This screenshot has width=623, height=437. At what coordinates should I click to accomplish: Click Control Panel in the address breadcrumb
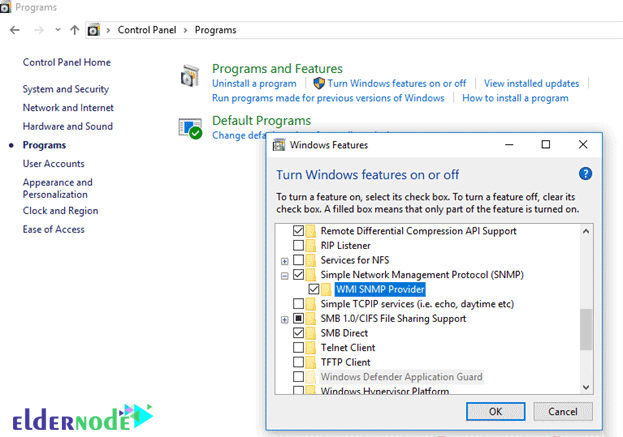[147, 30]
